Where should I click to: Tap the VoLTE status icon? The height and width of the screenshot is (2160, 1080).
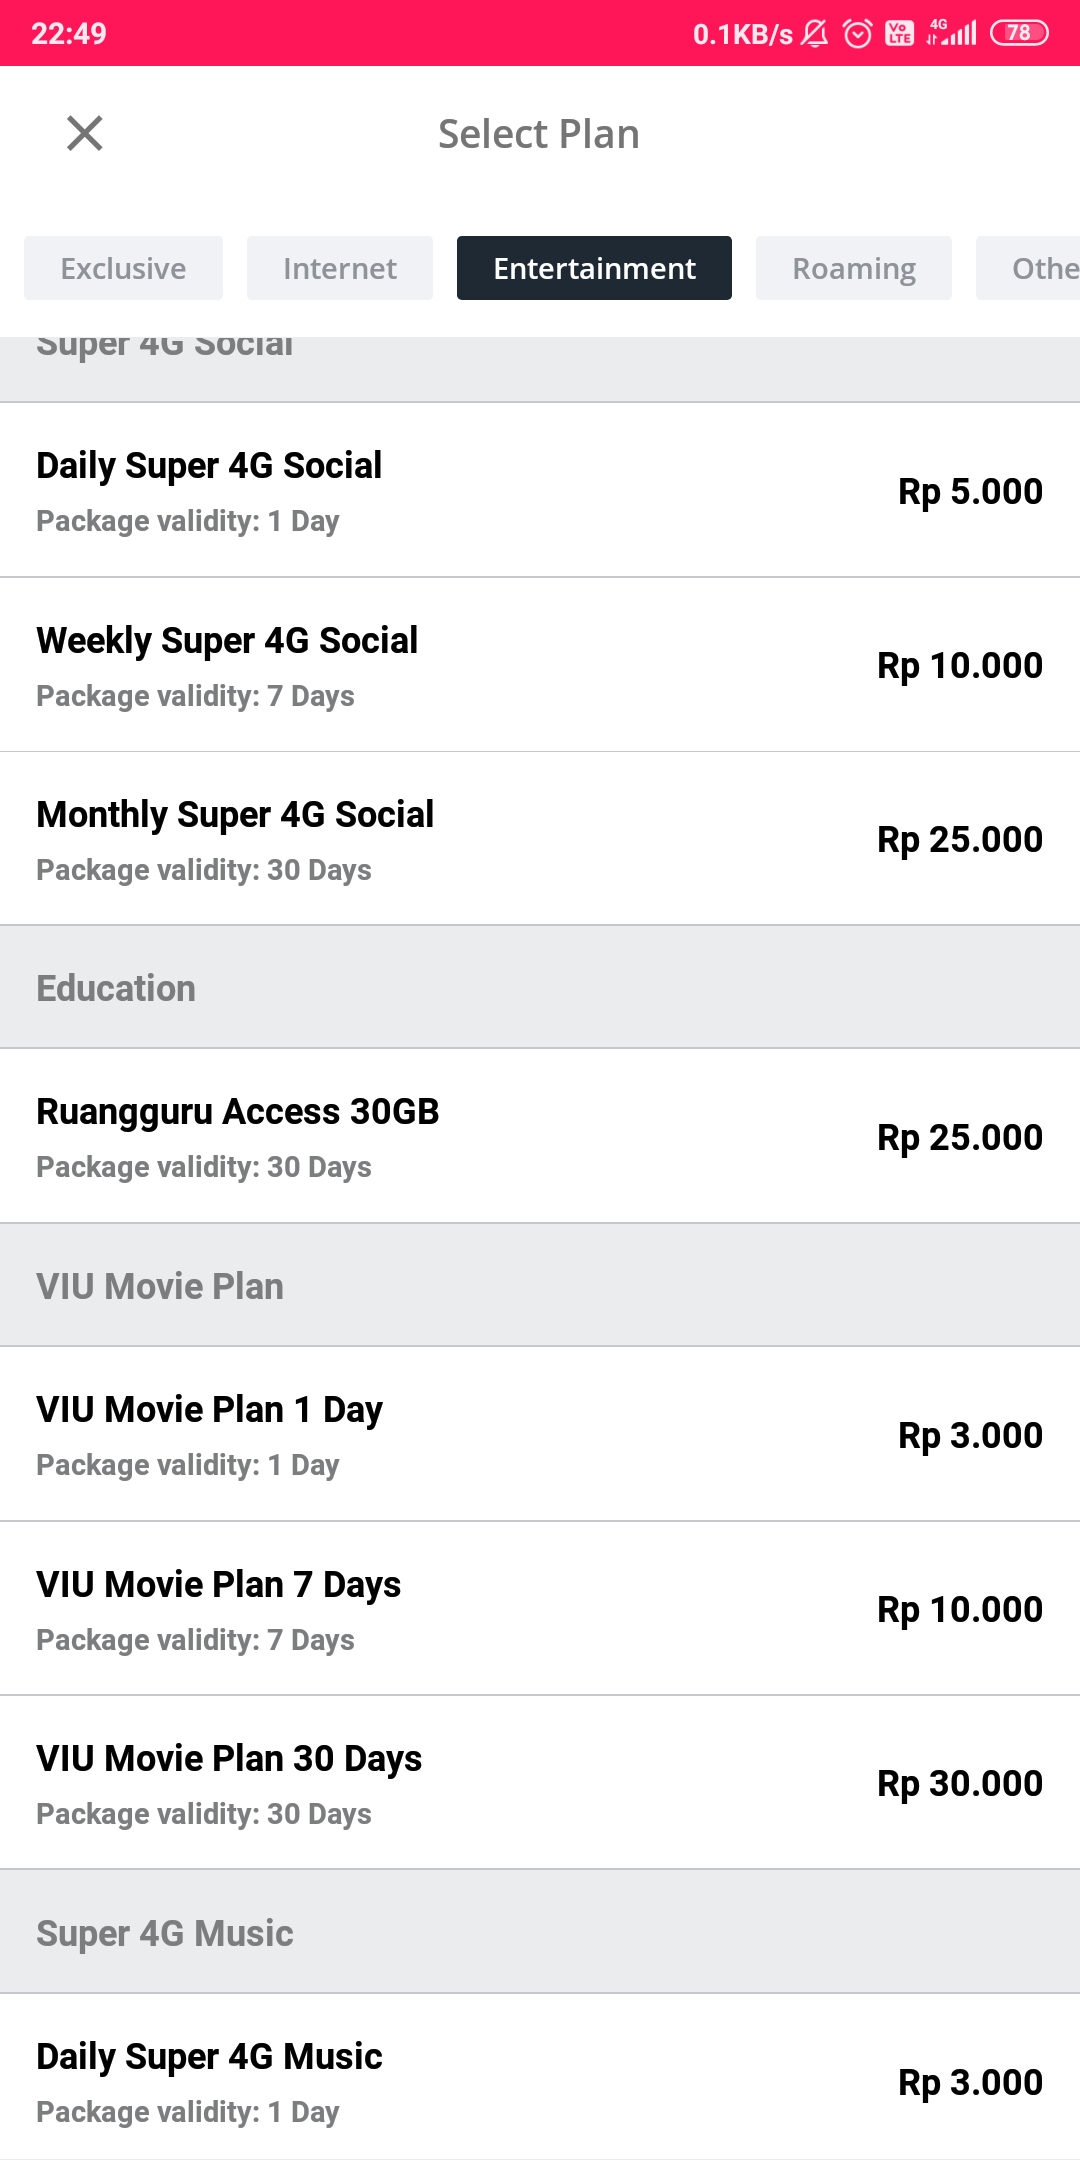[x=899, y=34]
